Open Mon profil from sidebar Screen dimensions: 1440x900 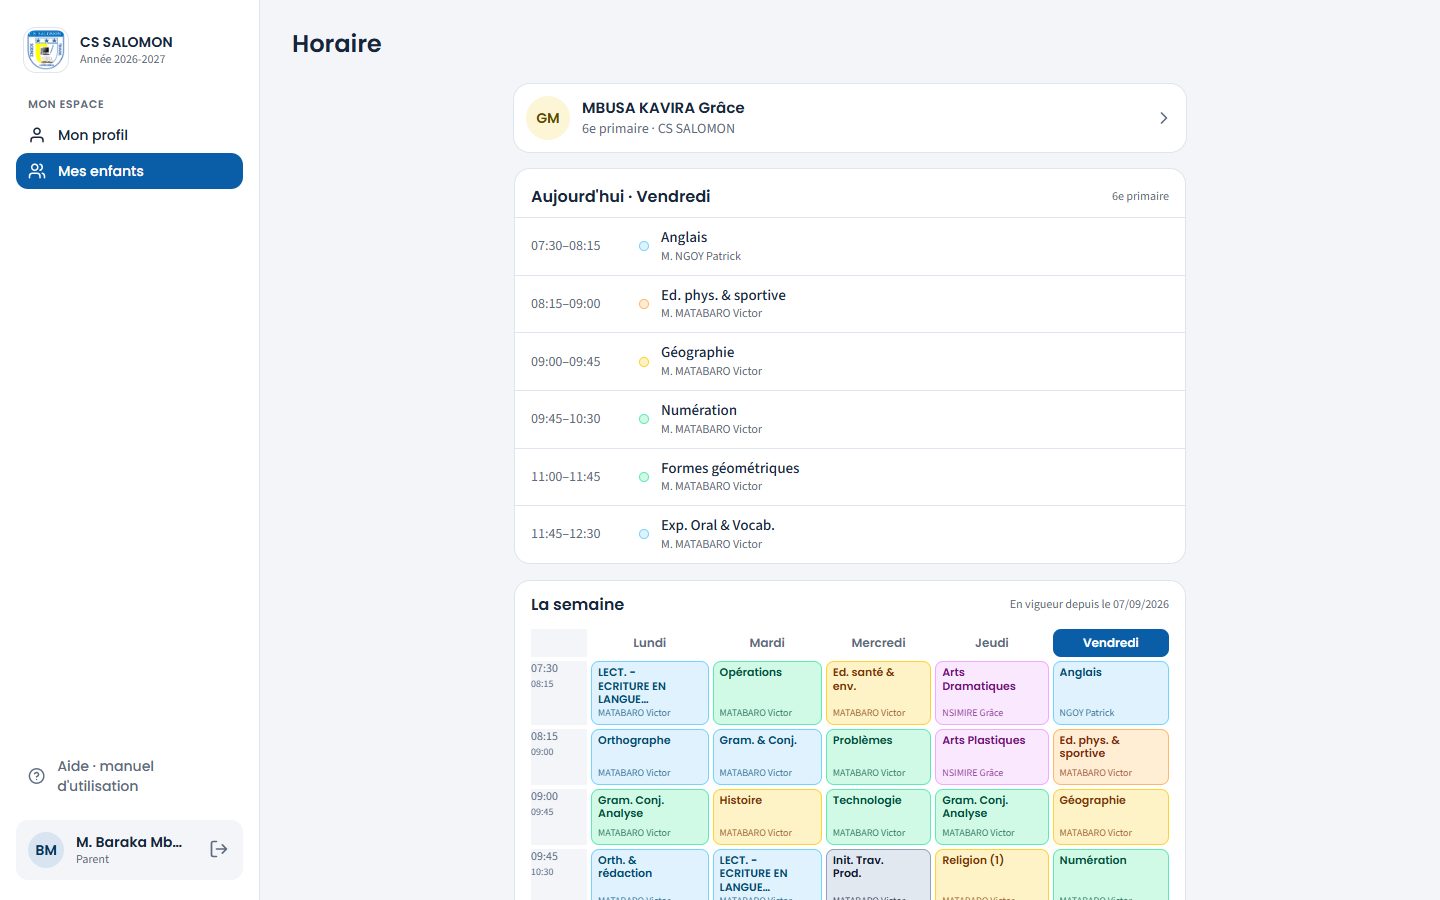[x=129, y=135]
